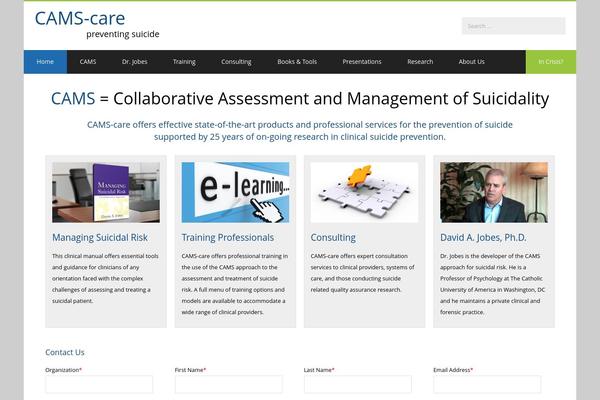Open the e-learning thumbnail image
Viewport: 600px width, 400px height.
click(235, 192)
